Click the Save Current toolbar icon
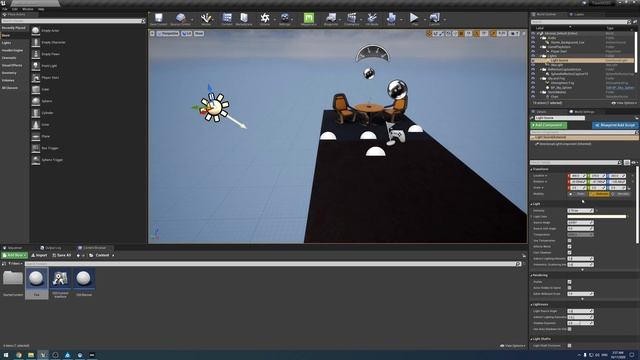This screenshot has width=640, height=360. click(x=158, y=18)
